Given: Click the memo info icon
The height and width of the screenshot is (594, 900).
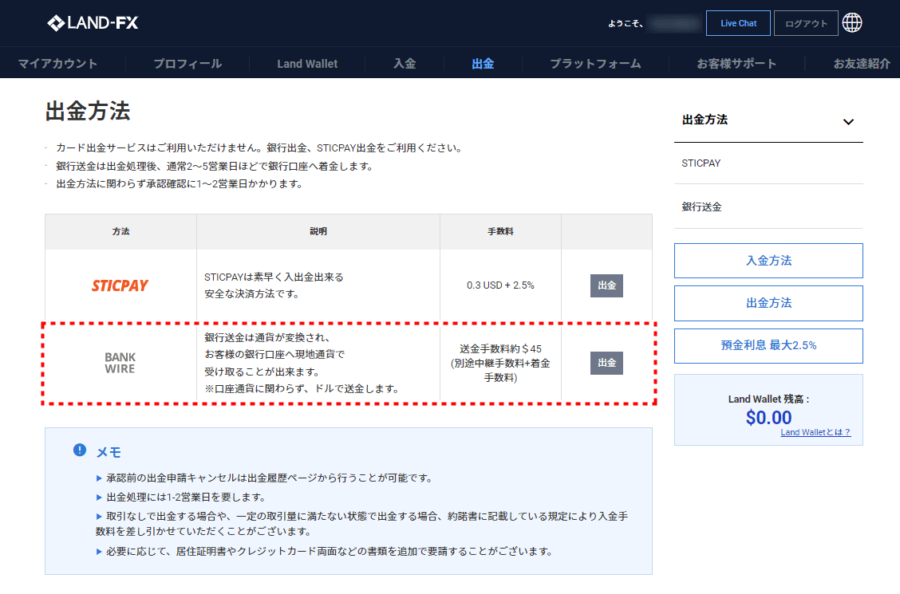Looking at the screenshot, I should click(80, 450).
